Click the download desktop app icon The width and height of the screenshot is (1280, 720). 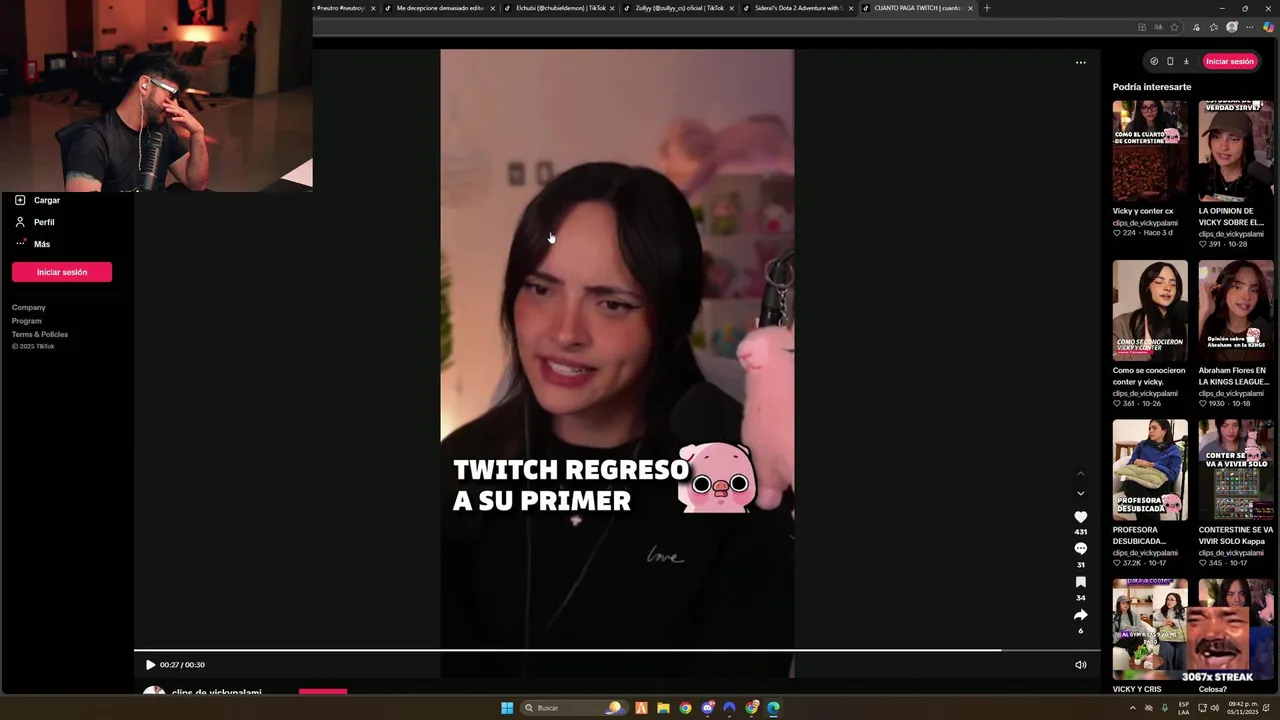[x=1186, y=61]
